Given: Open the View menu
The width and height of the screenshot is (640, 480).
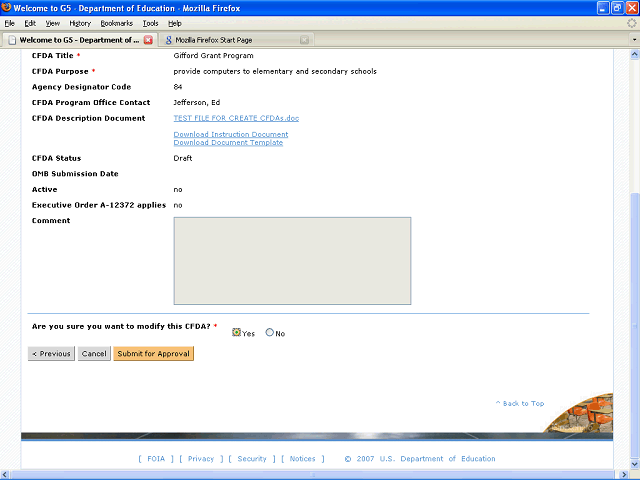Looking at the screenshot, I should click(x=53, y=23).
